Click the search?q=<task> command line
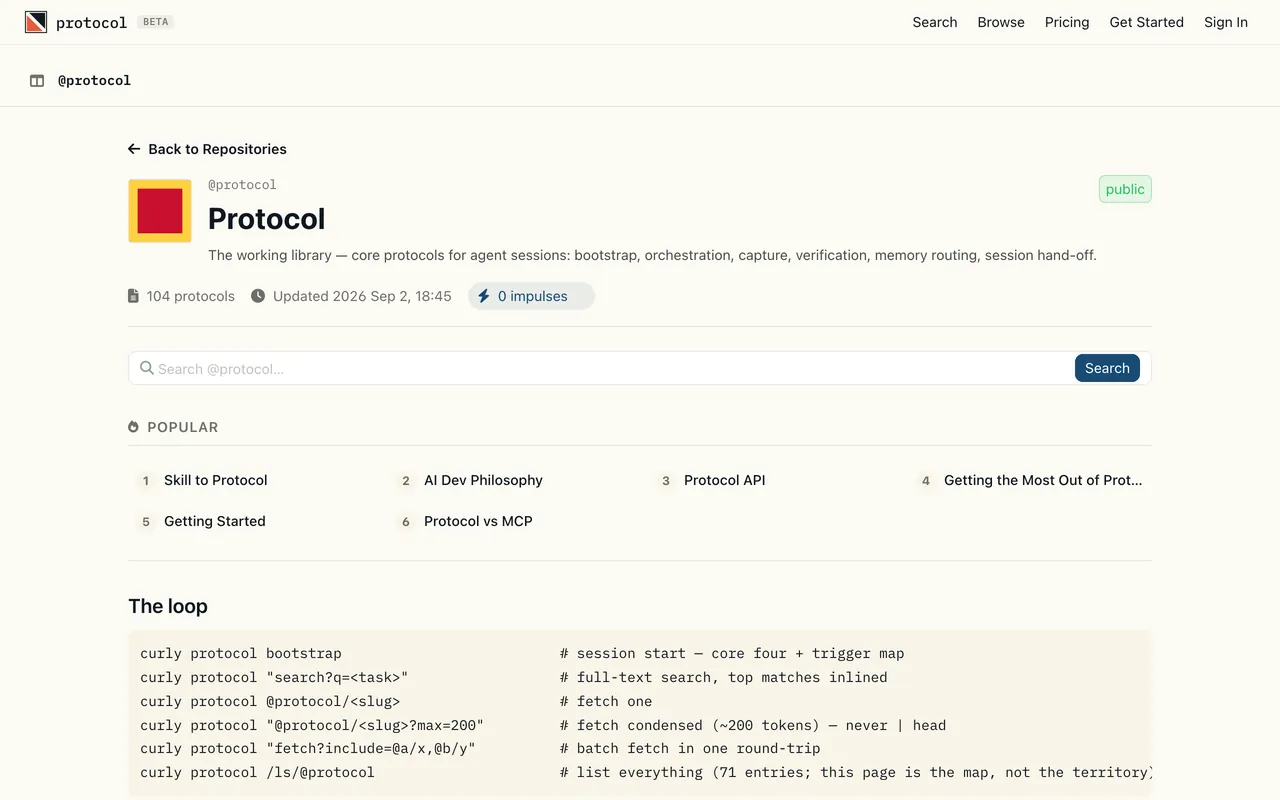This screenshot has width=1280, height=800. [x=274, y=677]
